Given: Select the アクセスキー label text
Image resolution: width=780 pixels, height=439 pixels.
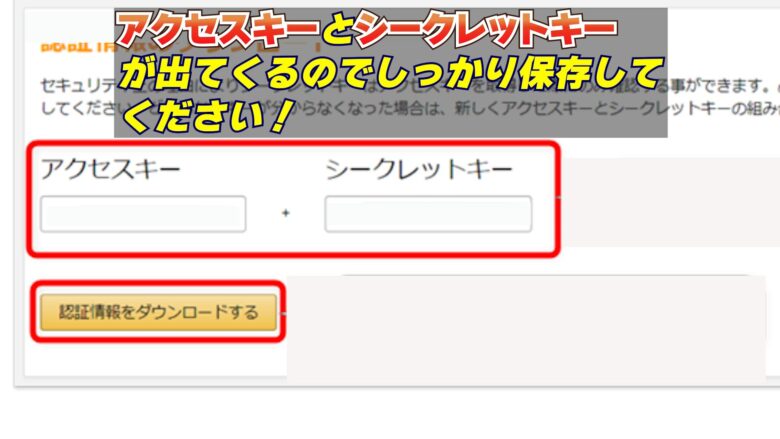Looking at the screenshot, I should click(x=110, y=169).
